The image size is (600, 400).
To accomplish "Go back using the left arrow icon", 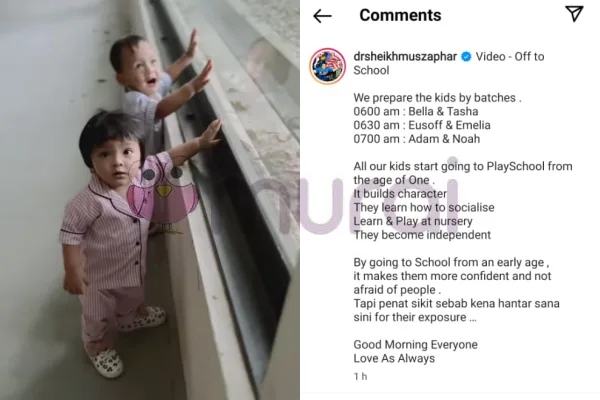I will tap(322, 16).
